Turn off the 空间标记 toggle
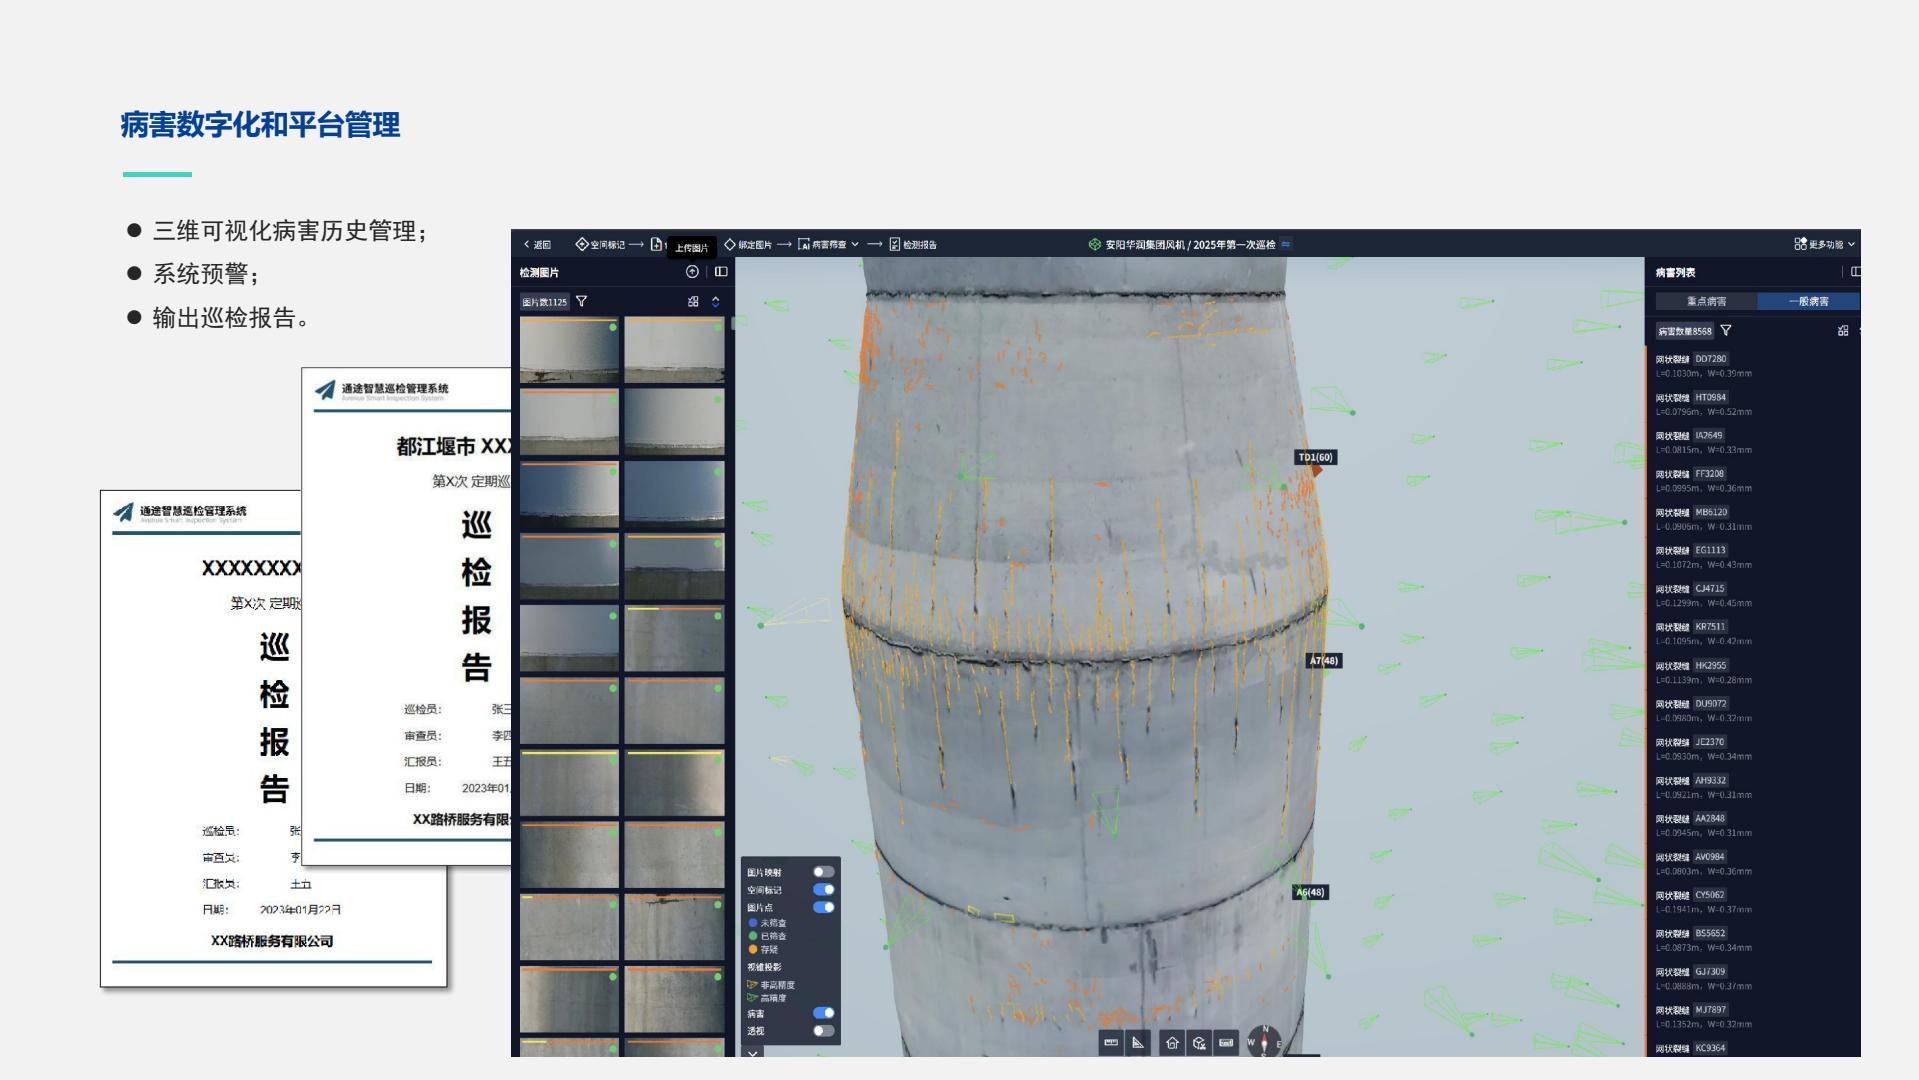This screenshot has width=1919, height=1080. point(823,890)
